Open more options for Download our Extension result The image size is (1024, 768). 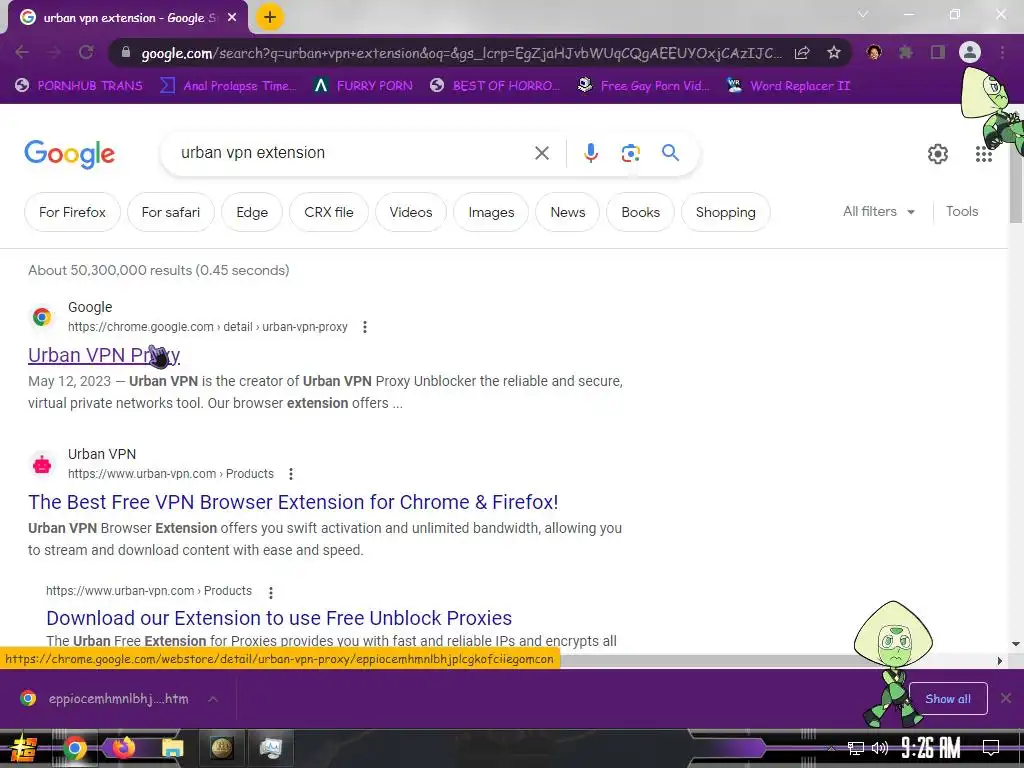tap(271, 592)
